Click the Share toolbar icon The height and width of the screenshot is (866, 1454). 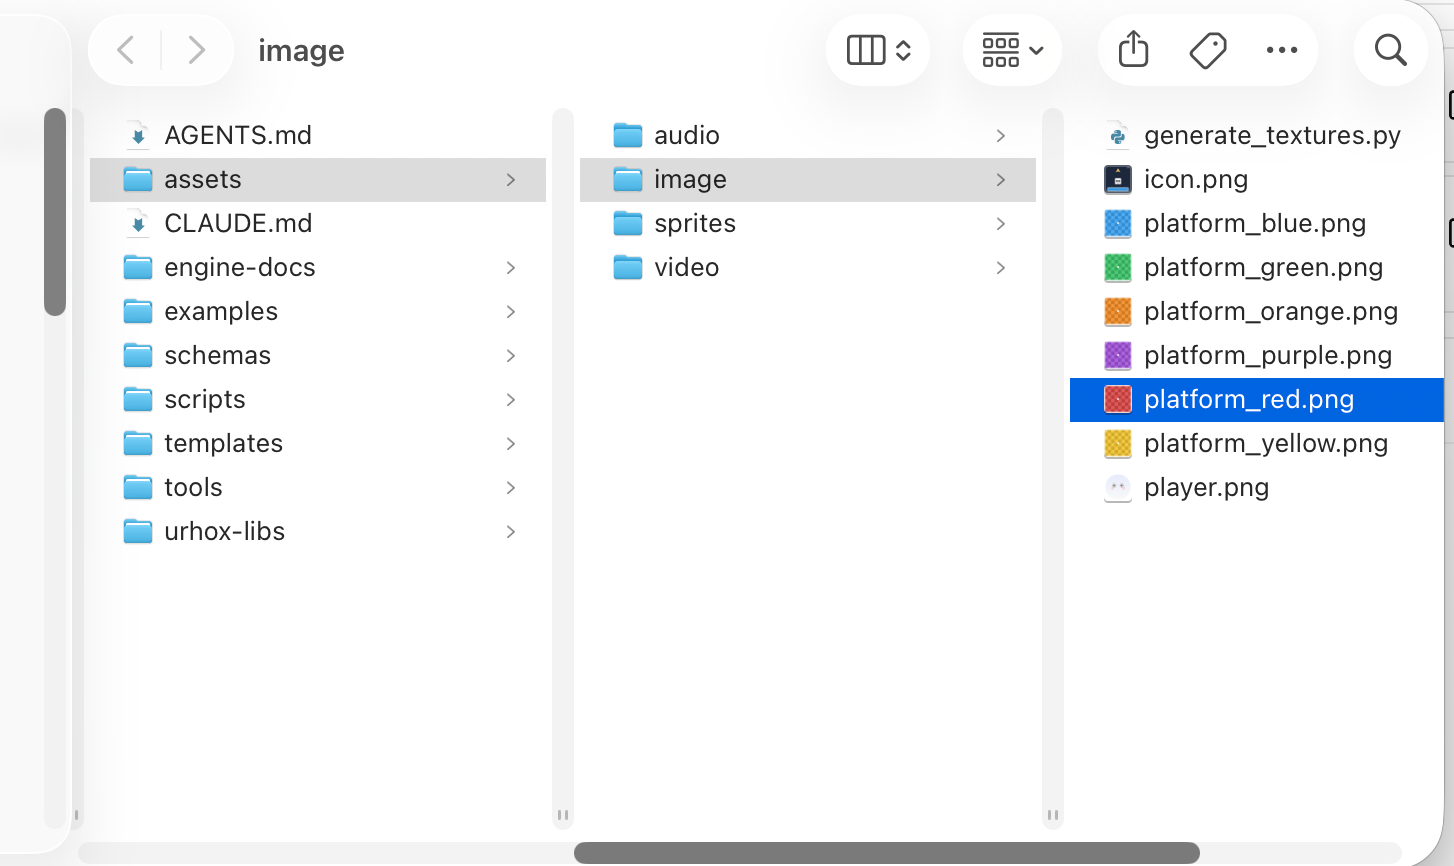tap(1133, 50)
